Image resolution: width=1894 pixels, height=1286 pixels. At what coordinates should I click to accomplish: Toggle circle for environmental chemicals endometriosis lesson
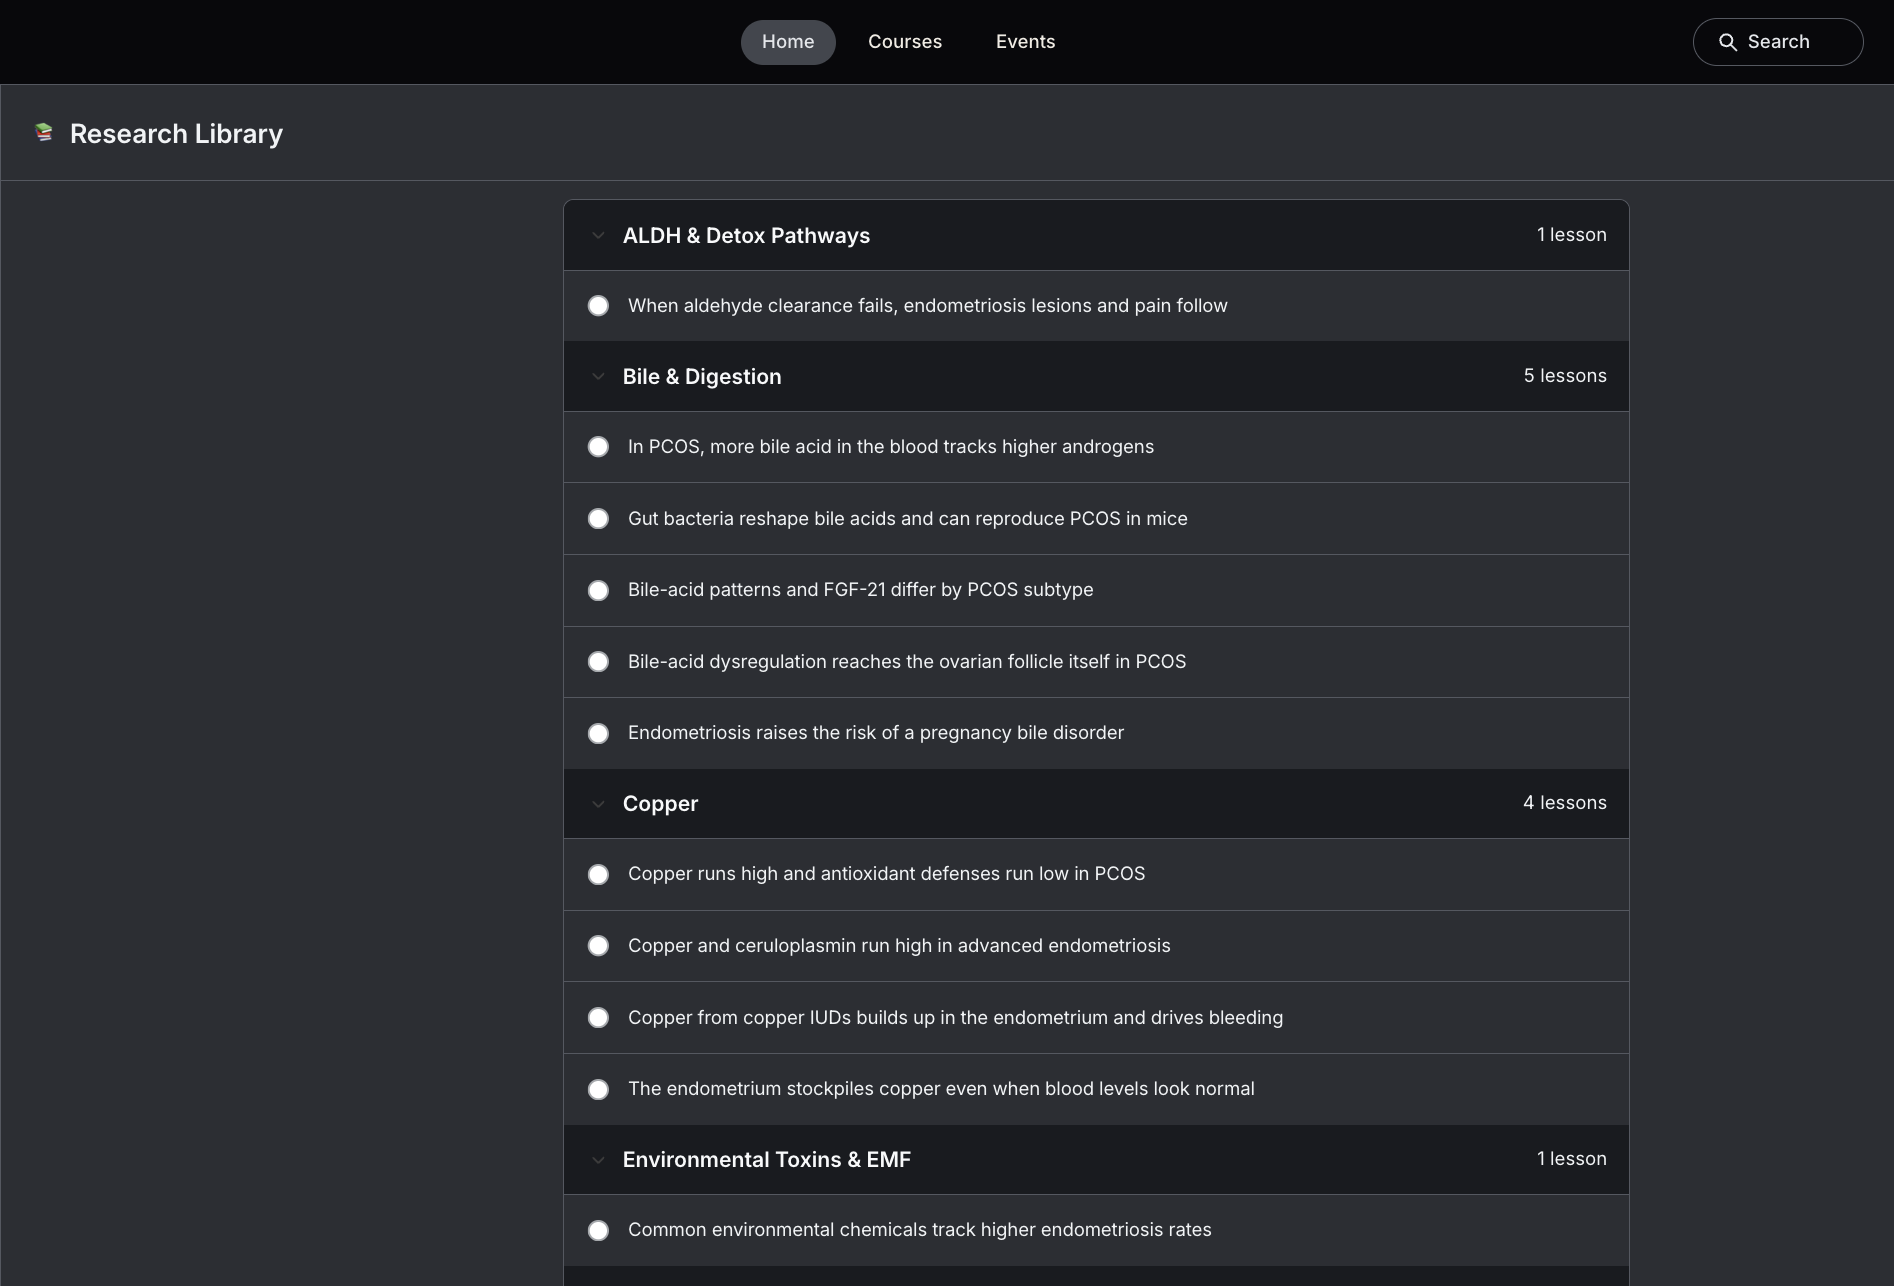[x=598, y=1230]
